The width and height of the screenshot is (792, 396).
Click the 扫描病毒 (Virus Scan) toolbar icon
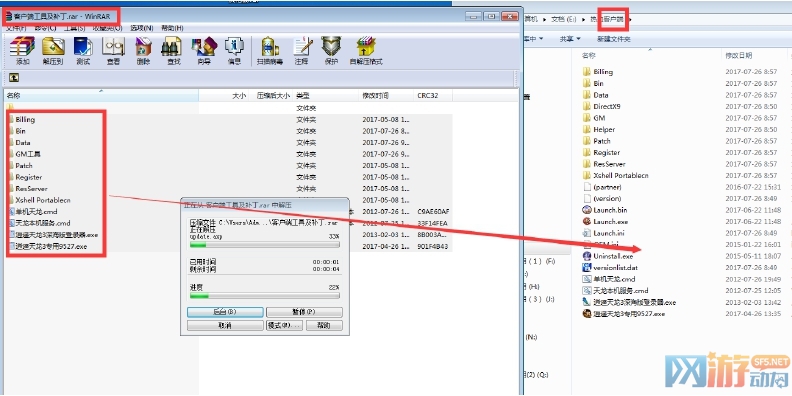click(x=270, y=51)
